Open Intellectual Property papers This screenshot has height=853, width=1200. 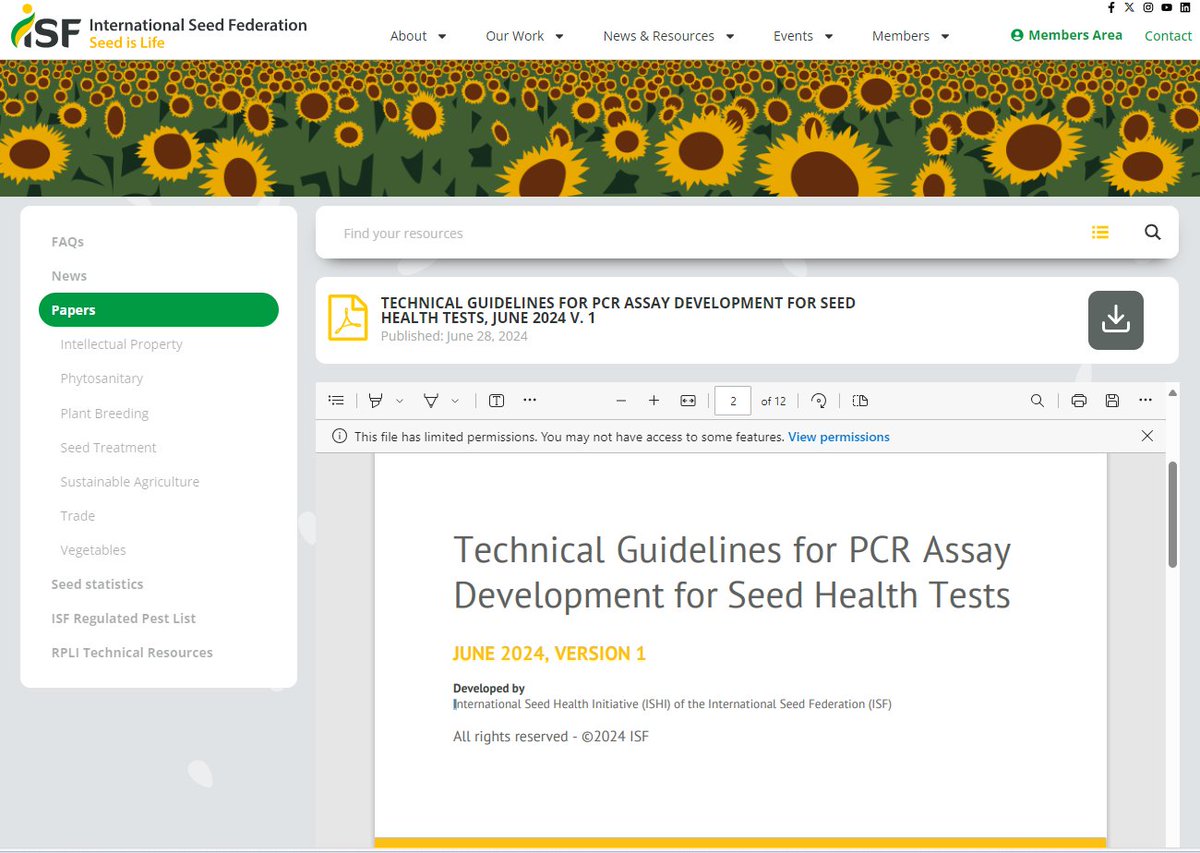pos(121,344)
